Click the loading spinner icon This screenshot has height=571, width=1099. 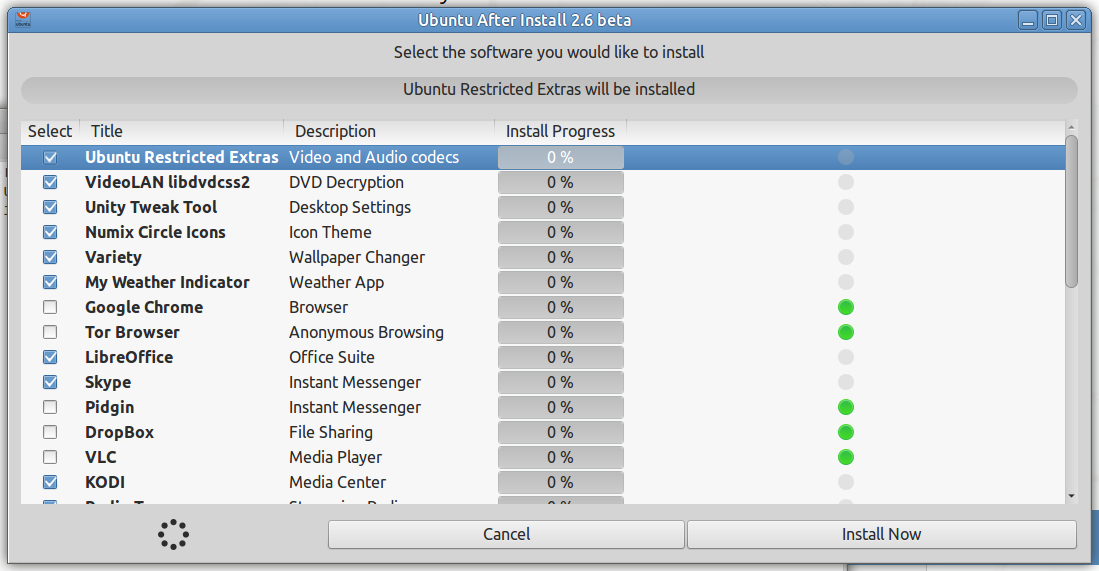click(x=173, y=535)
